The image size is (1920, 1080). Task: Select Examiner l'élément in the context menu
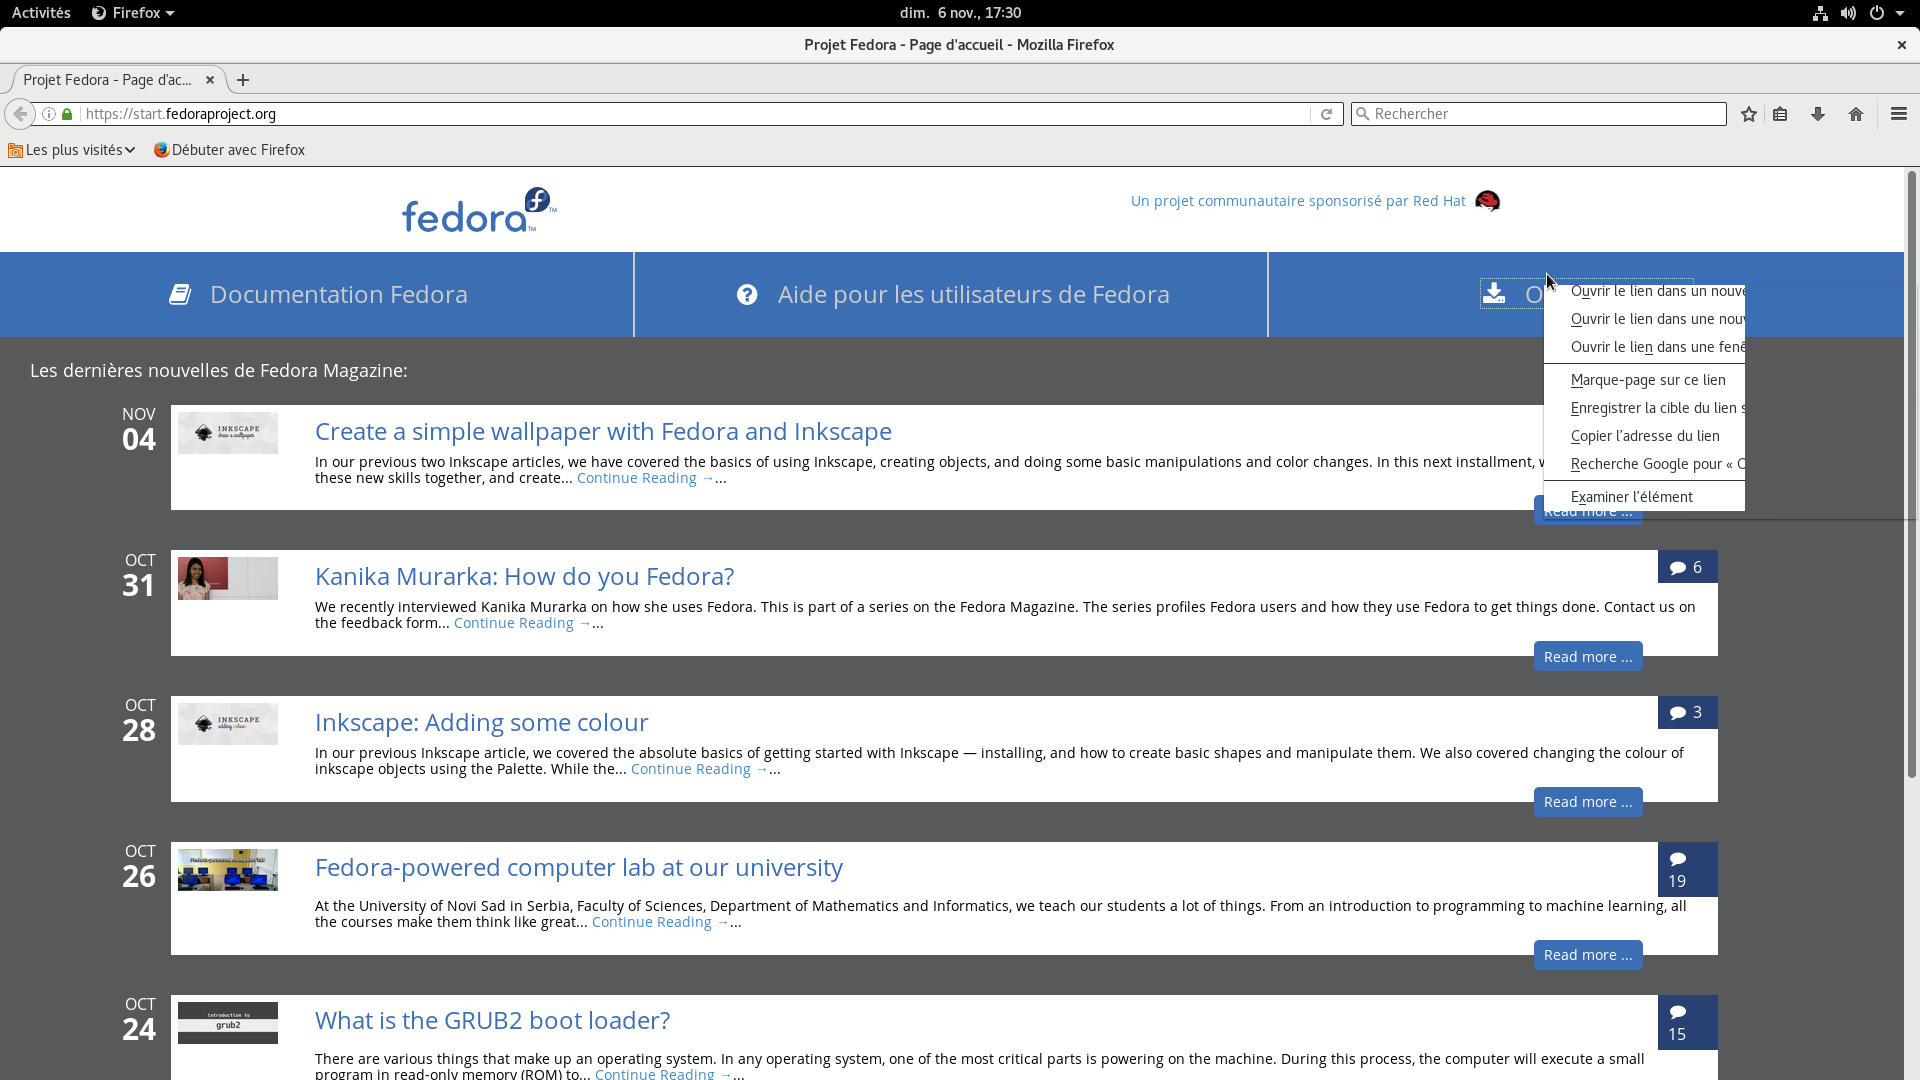pos(1631,497)
